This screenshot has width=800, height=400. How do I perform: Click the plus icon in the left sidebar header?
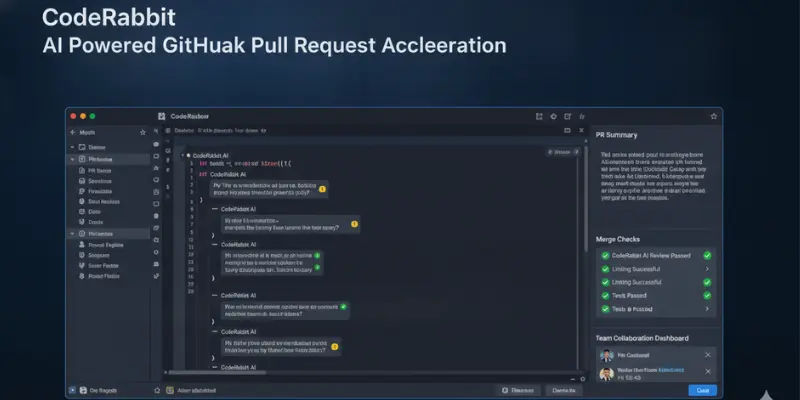[x=72, y=132]
